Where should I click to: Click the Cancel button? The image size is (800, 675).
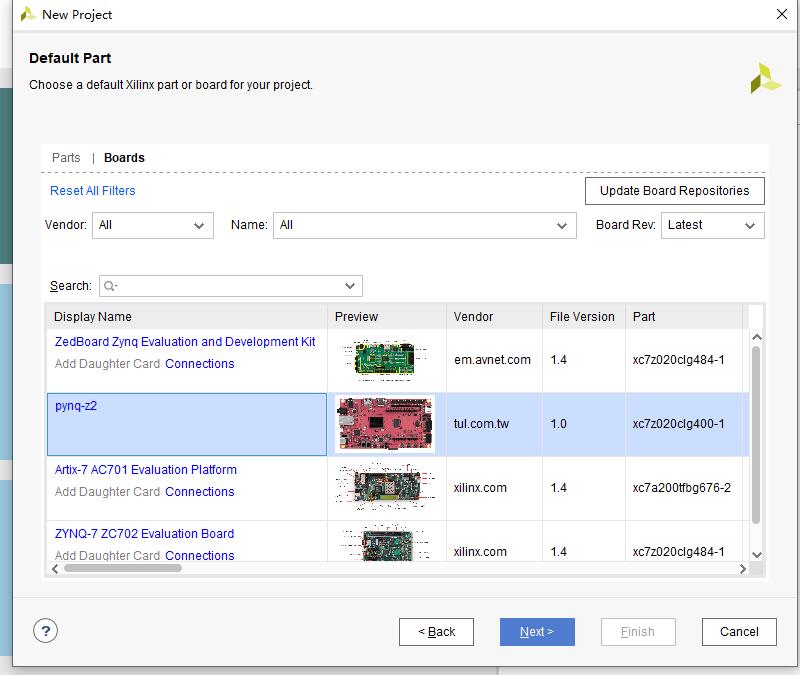(x=739, y=632)
